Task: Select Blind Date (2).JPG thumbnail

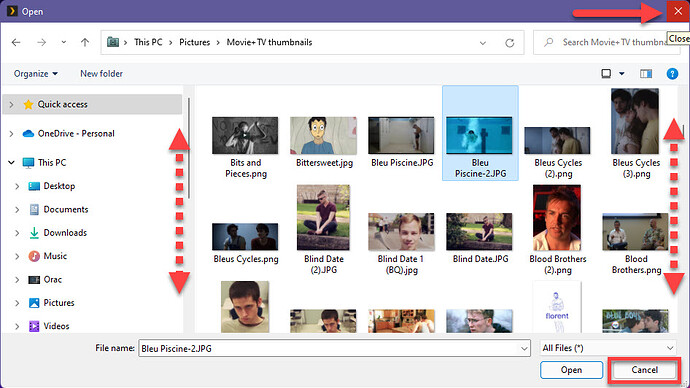Action: click(323, 217)
